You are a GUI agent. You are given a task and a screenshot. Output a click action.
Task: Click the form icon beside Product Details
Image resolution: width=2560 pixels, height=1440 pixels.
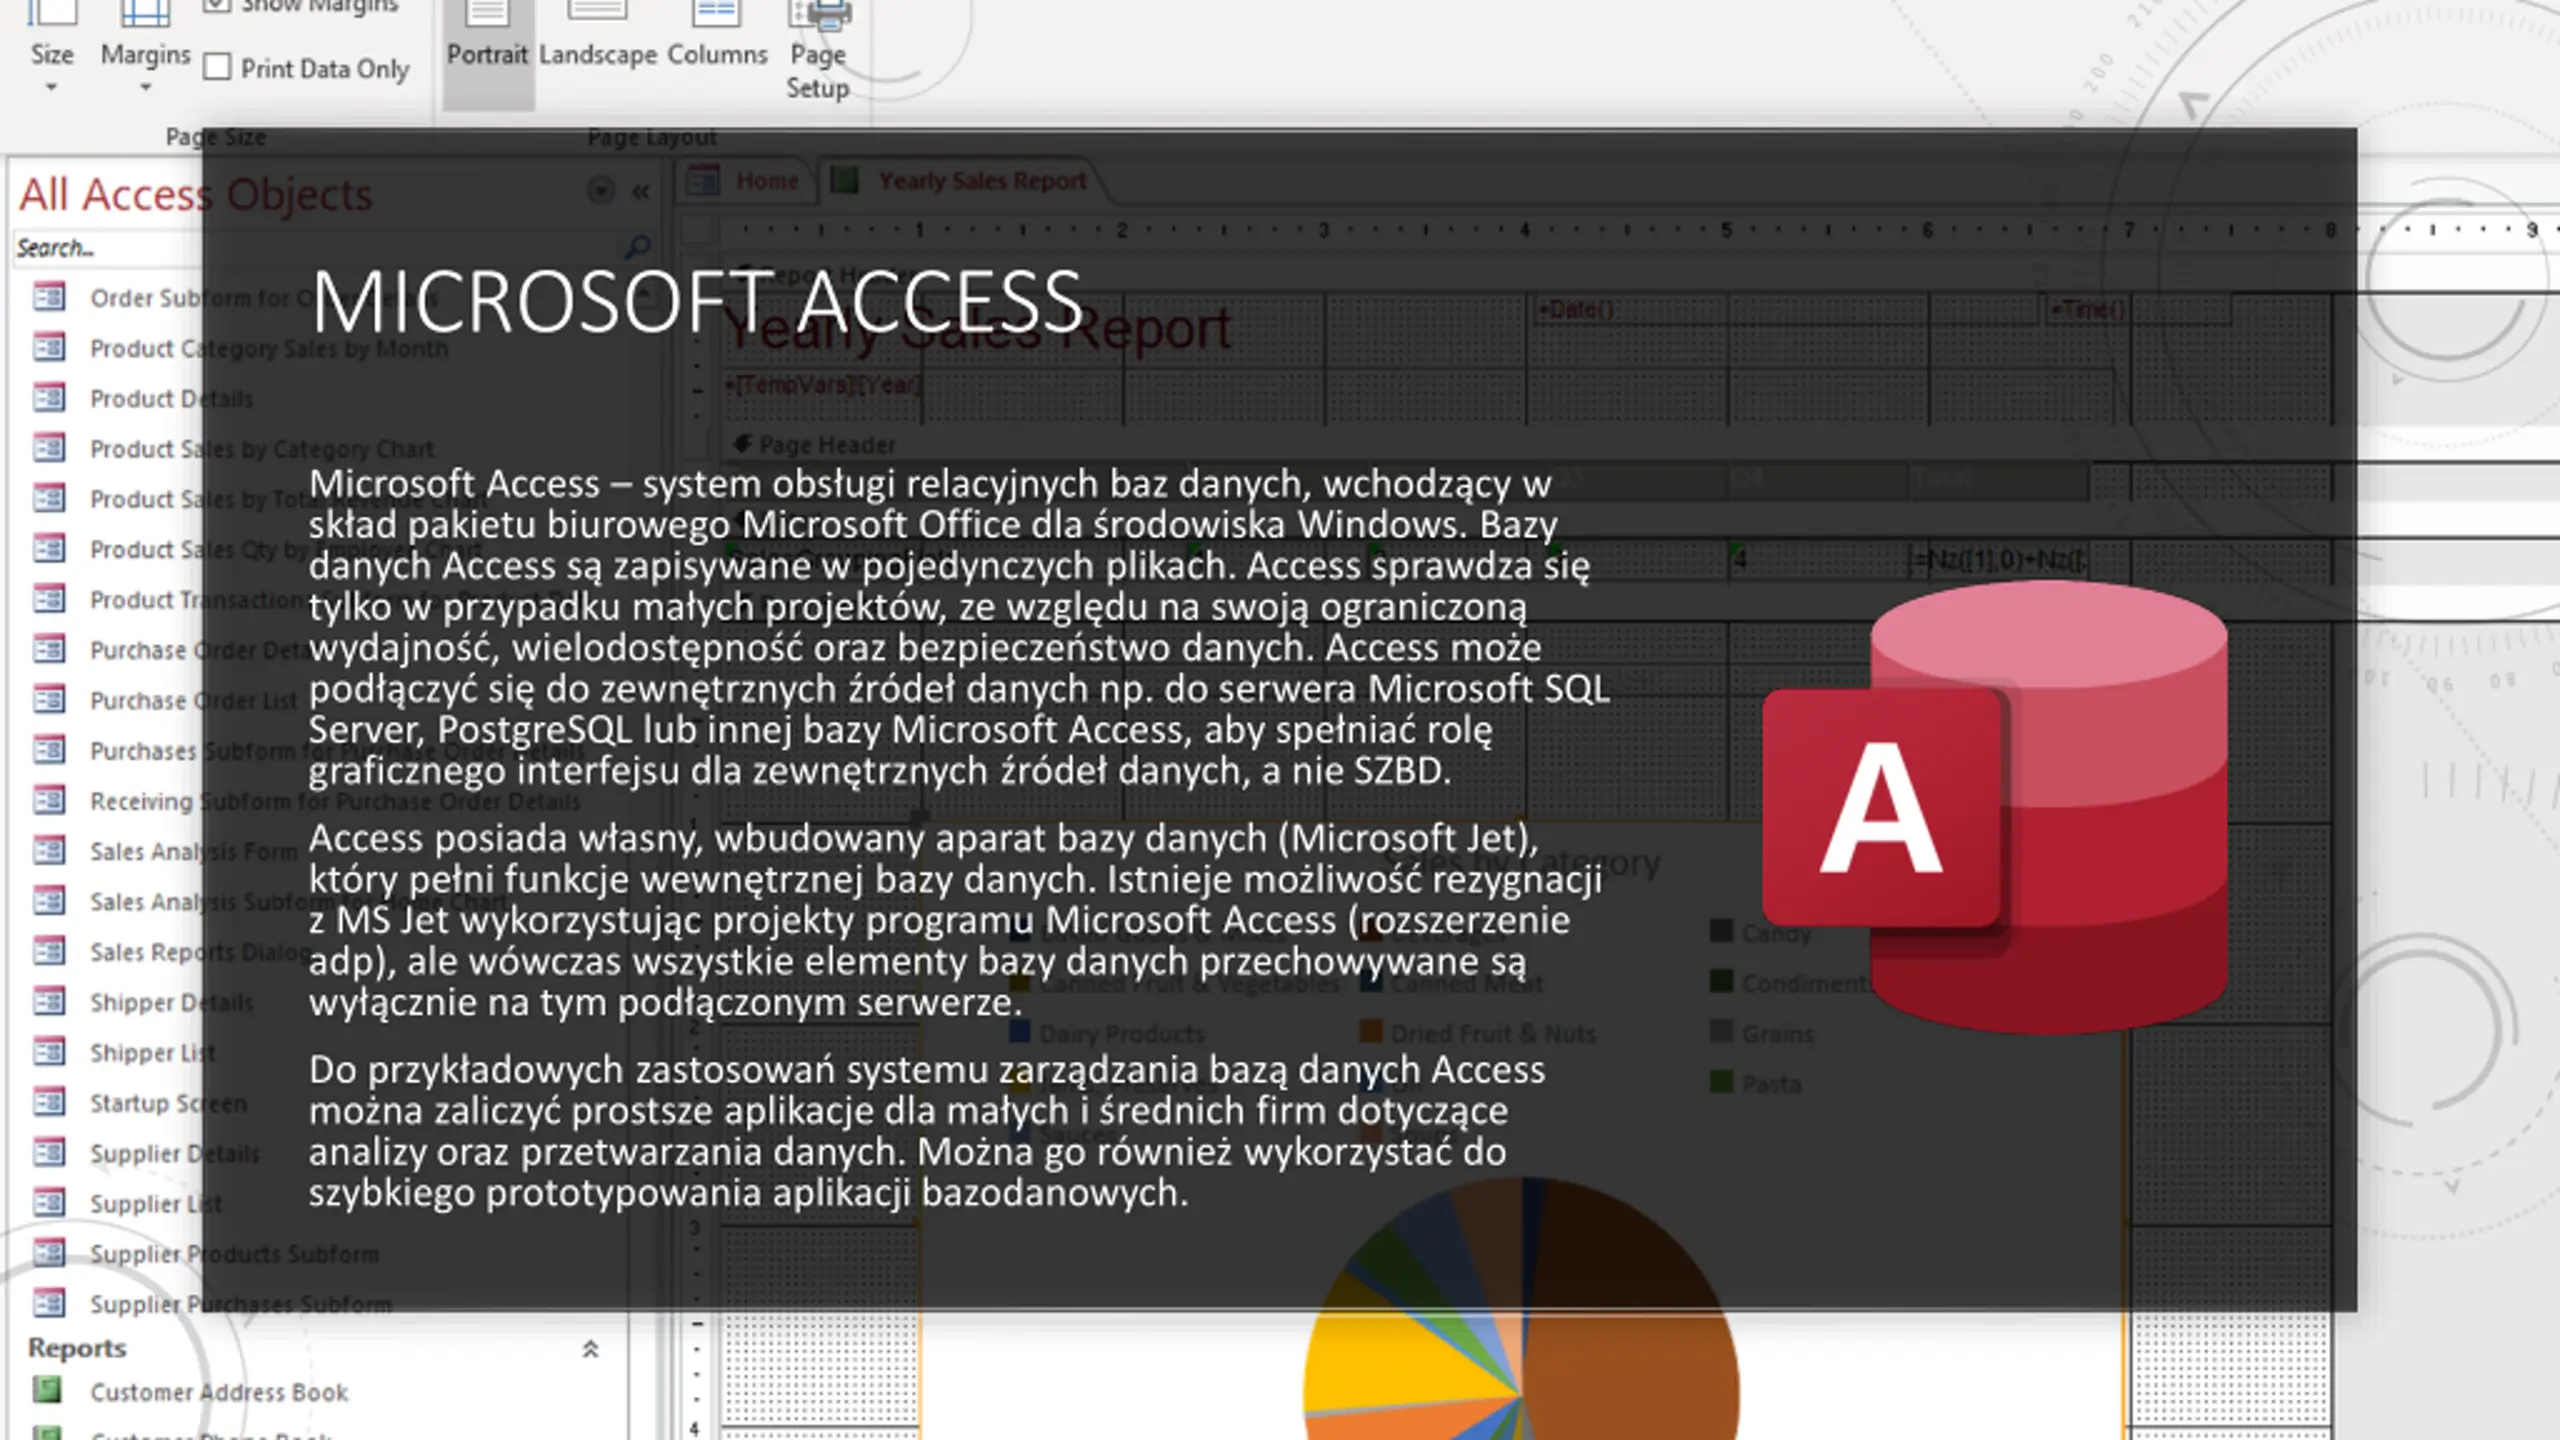49,398
